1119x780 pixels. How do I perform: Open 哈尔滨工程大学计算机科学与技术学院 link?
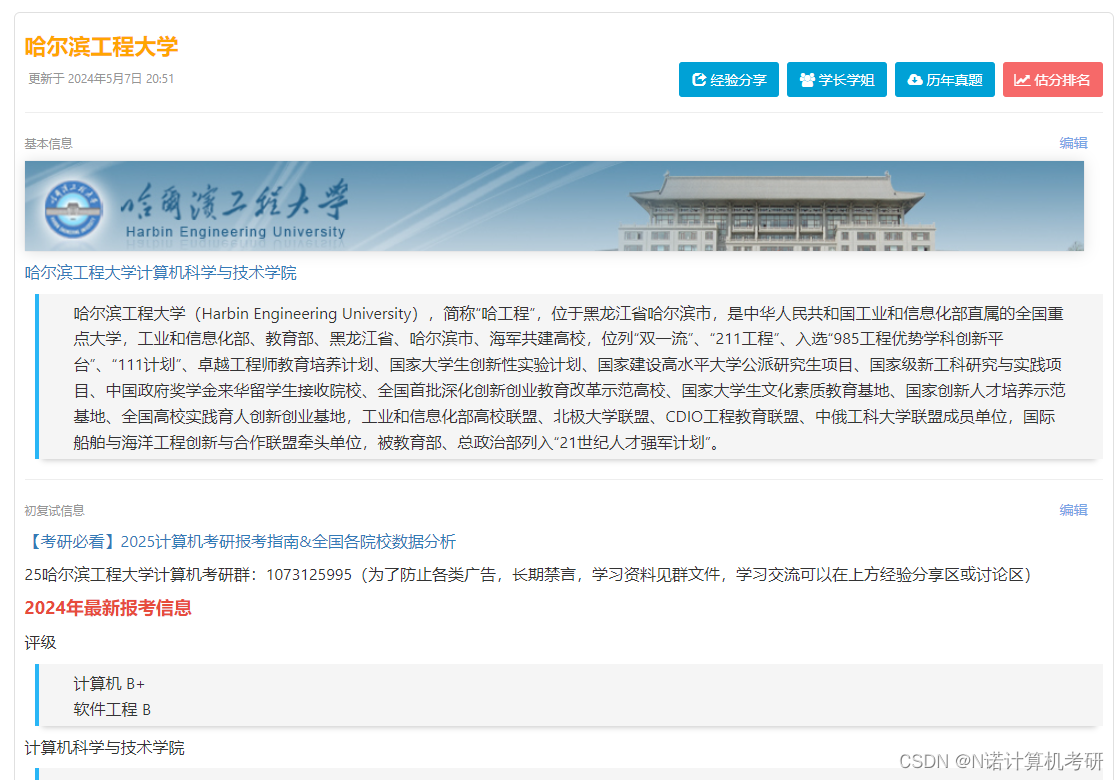161,273
